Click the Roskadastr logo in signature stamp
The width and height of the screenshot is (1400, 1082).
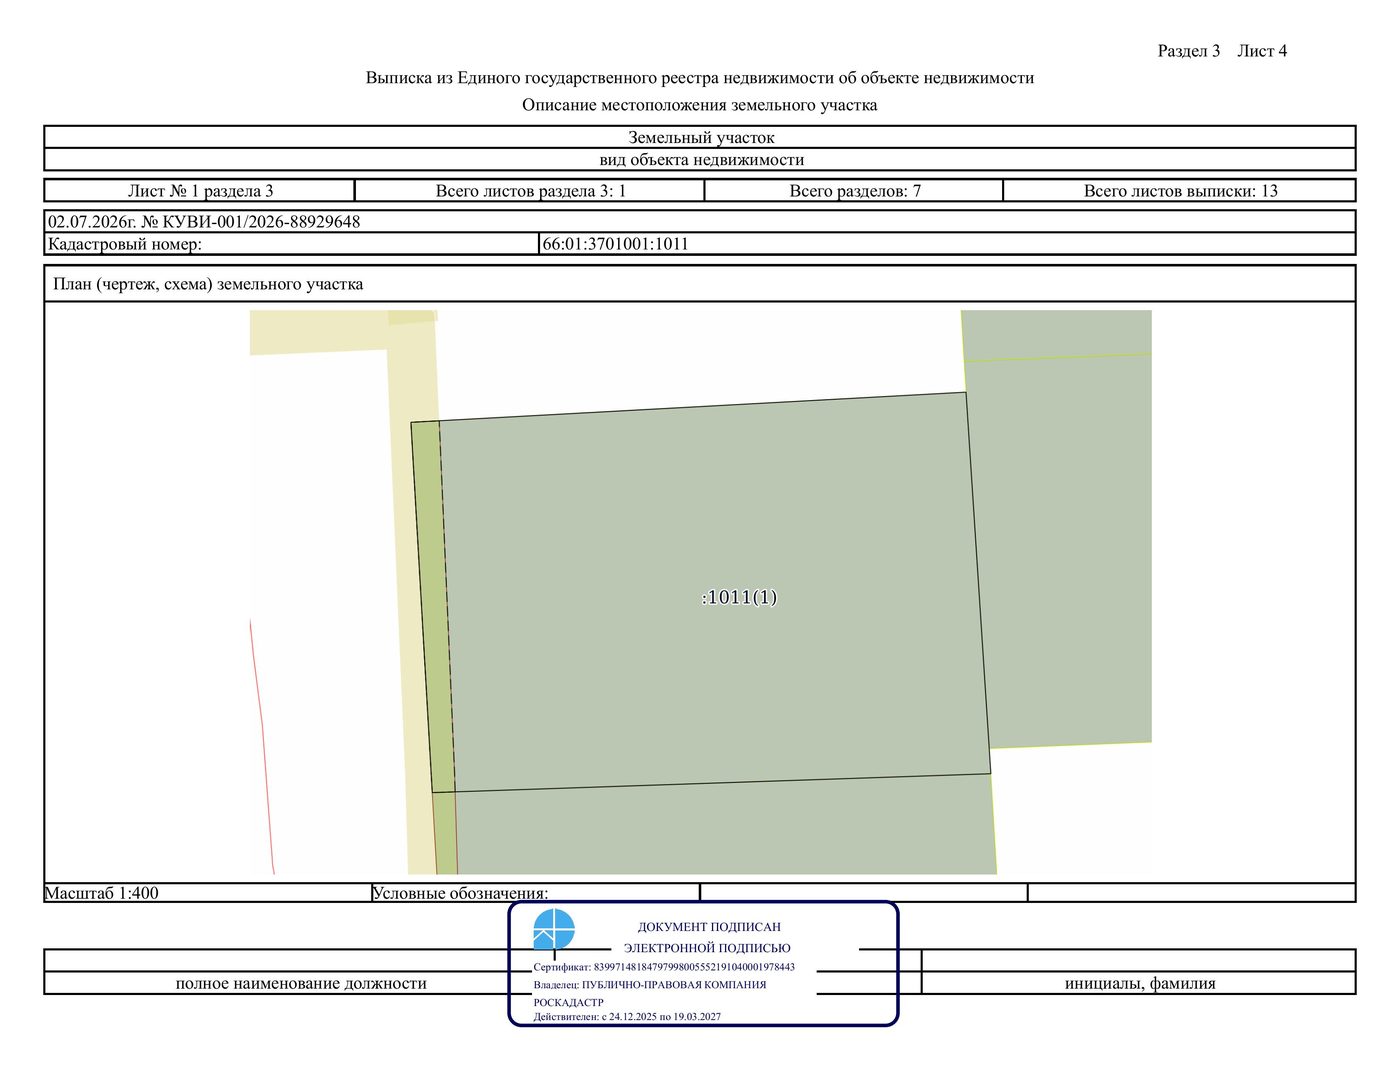[x=554, y=929]
